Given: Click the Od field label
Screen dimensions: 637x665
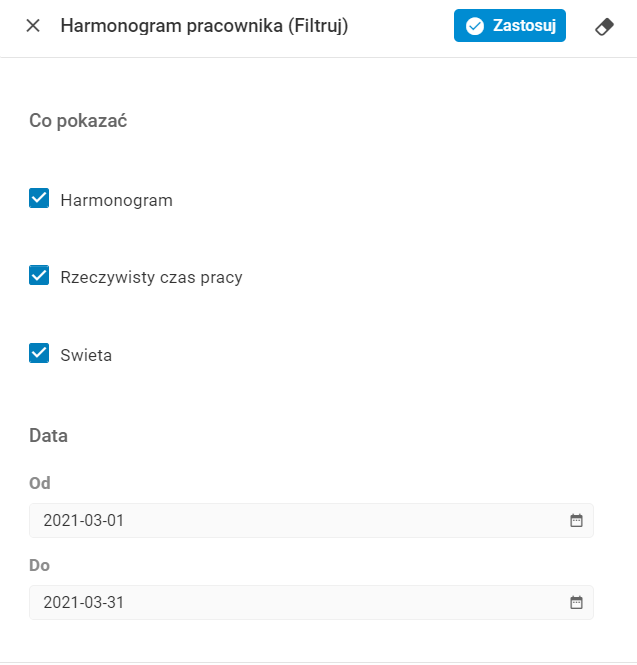Looking at the screenshot, I should 40,483.
